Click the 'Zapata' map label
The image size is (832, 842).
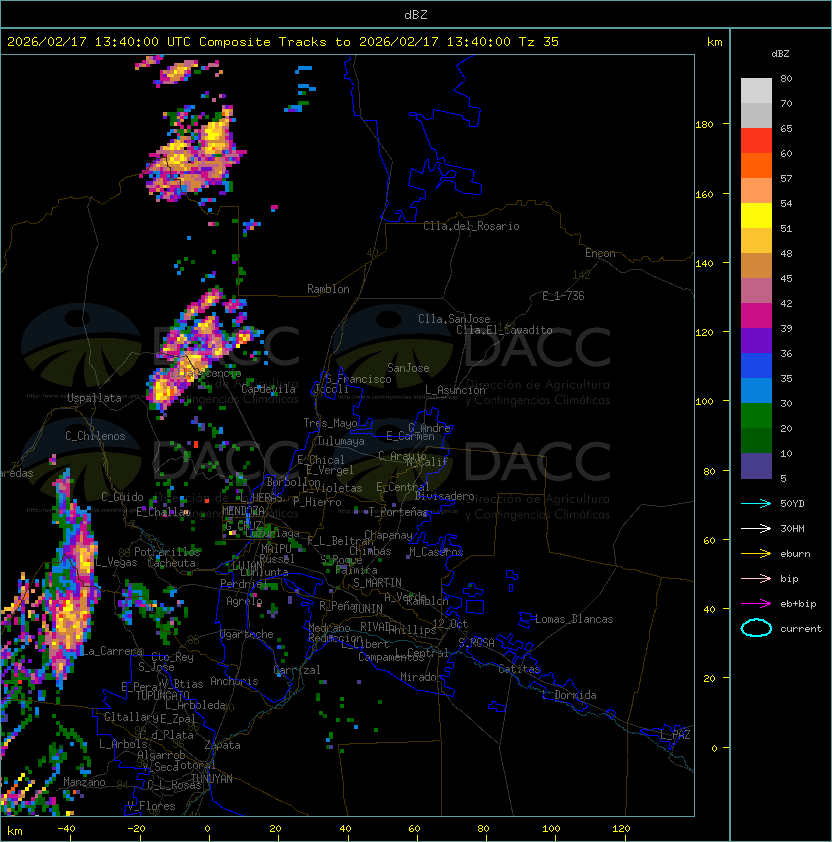tap(222, 745)
